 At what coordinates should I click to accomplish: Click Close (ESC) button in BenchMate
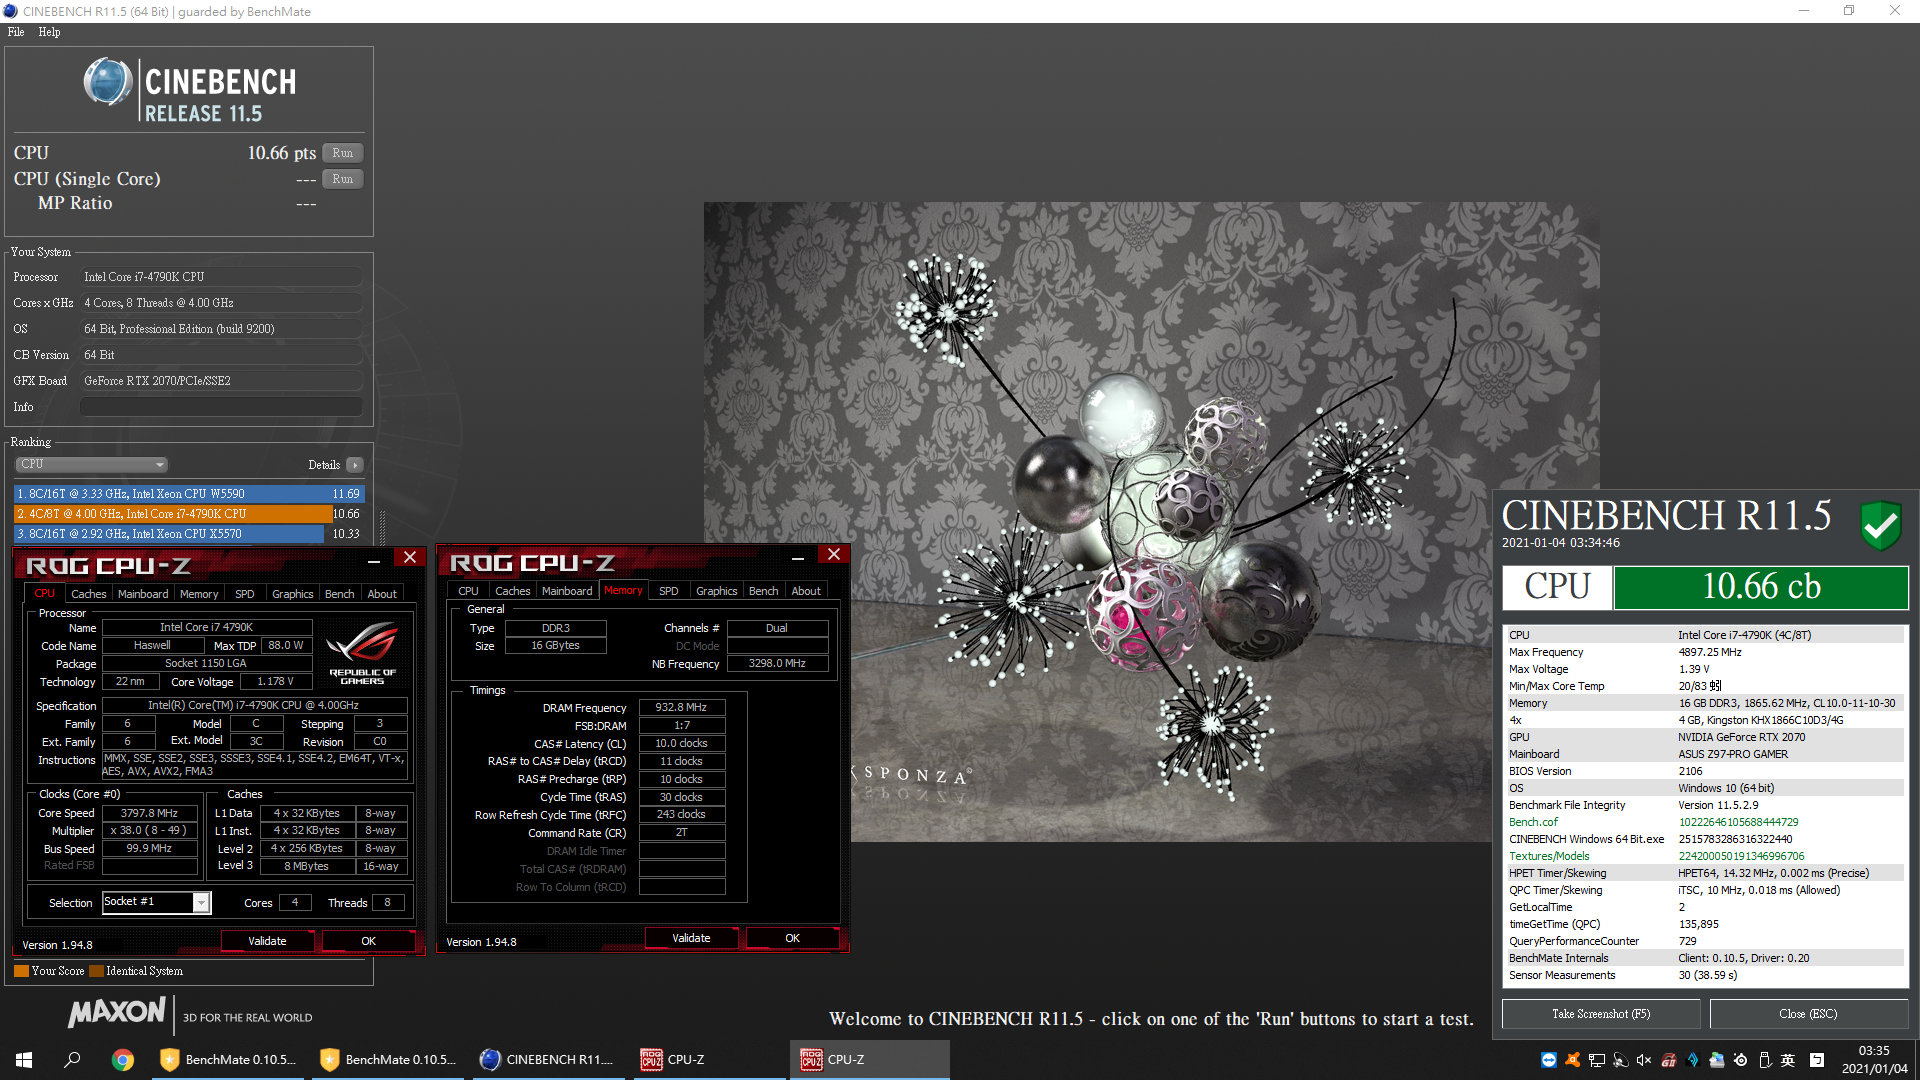1808,1014
